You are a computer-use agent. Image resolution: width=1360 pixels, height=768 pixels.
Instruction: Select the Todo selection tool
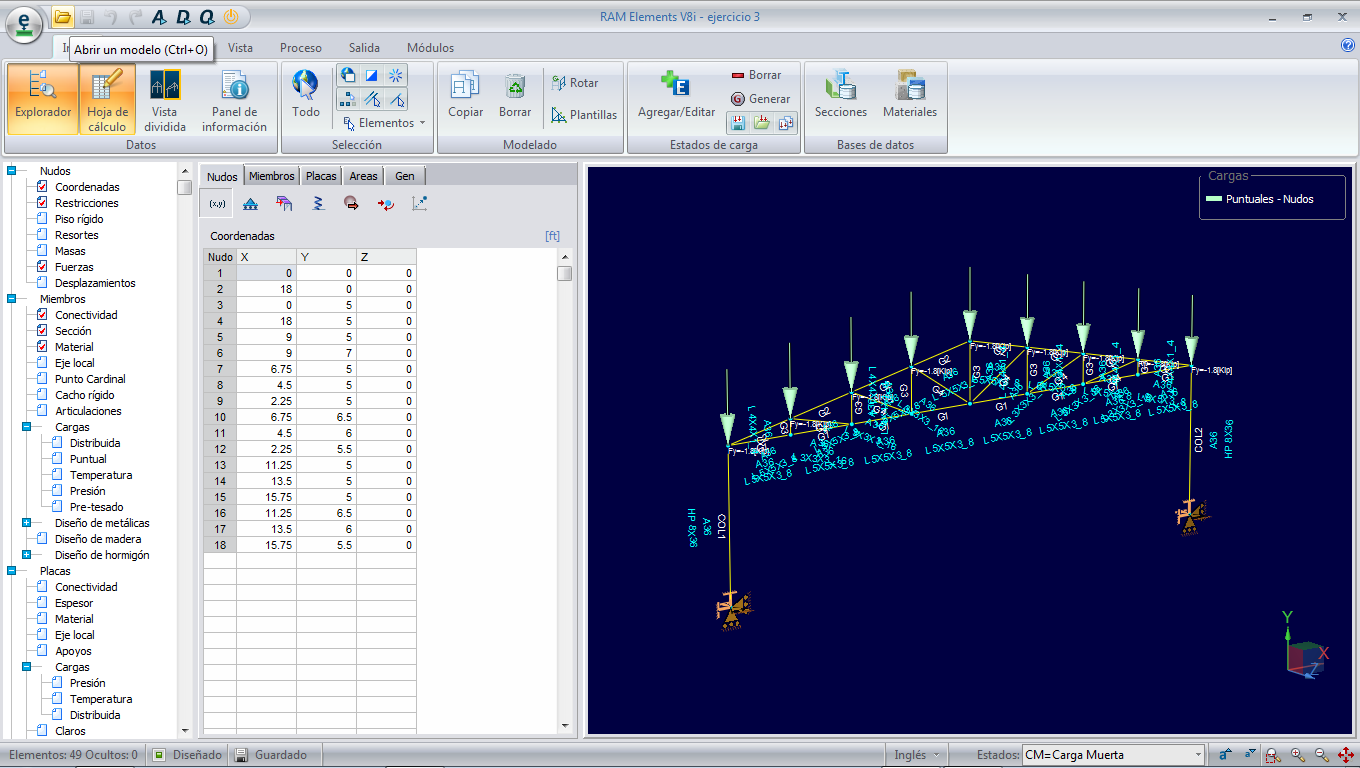306,95
